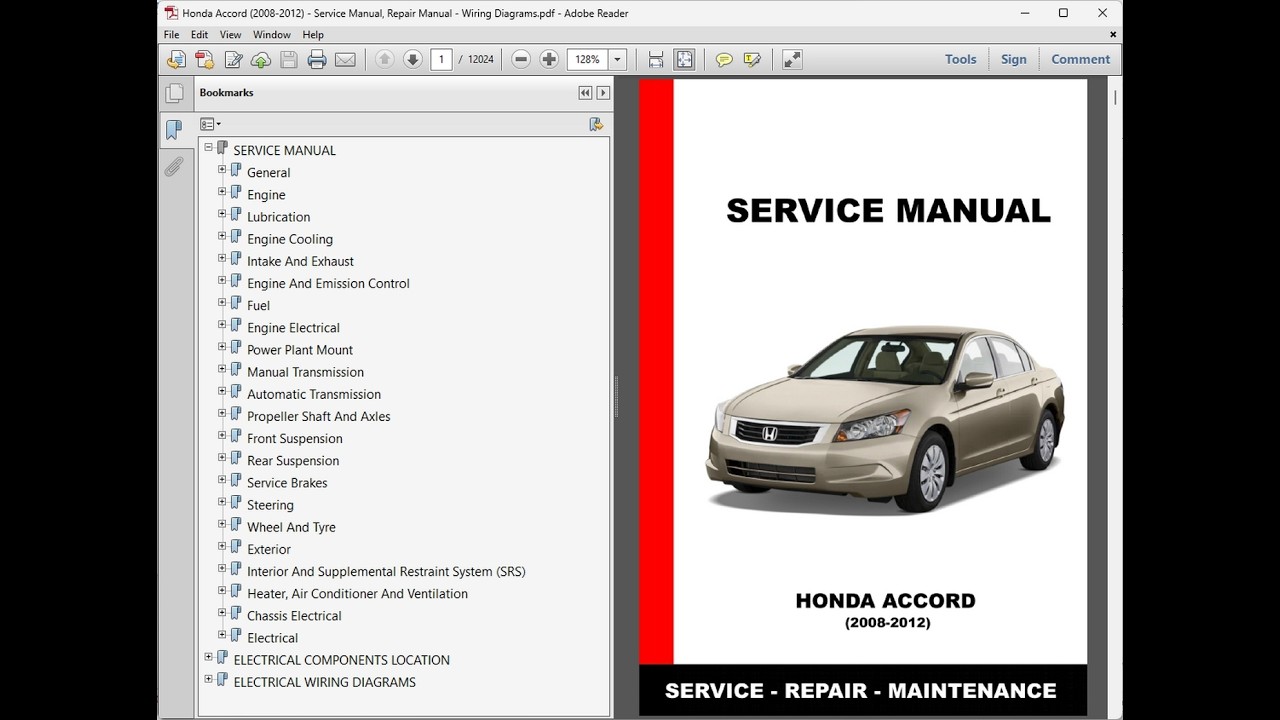
Task: Click the page number input field
Action: [441, 59]
